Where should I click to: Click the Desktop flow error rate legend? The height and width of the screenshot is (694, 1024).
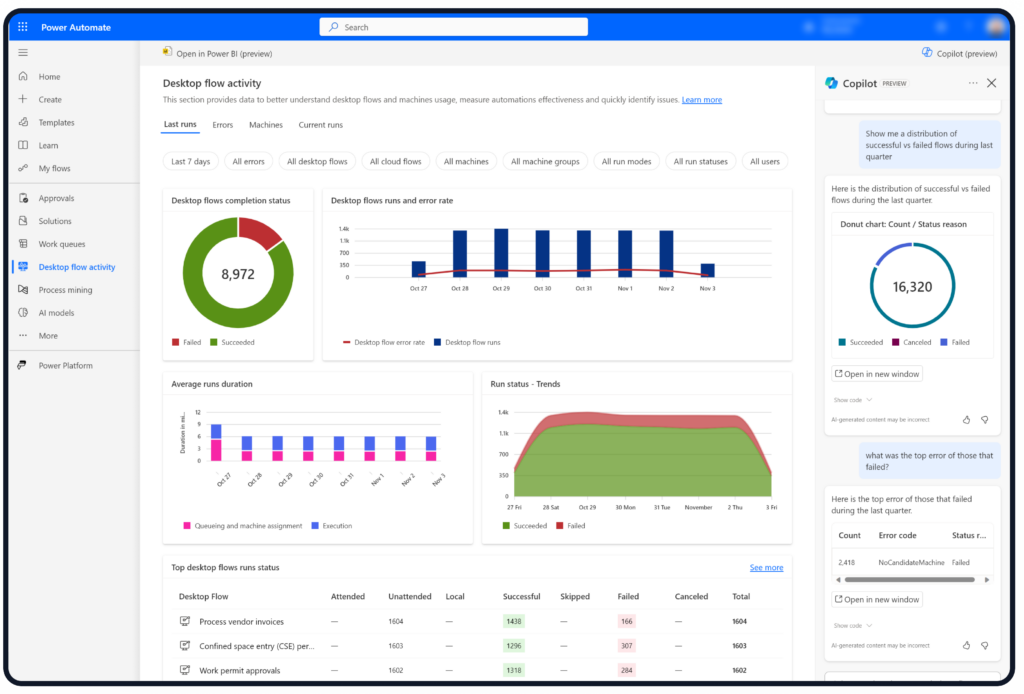[383, 342]
